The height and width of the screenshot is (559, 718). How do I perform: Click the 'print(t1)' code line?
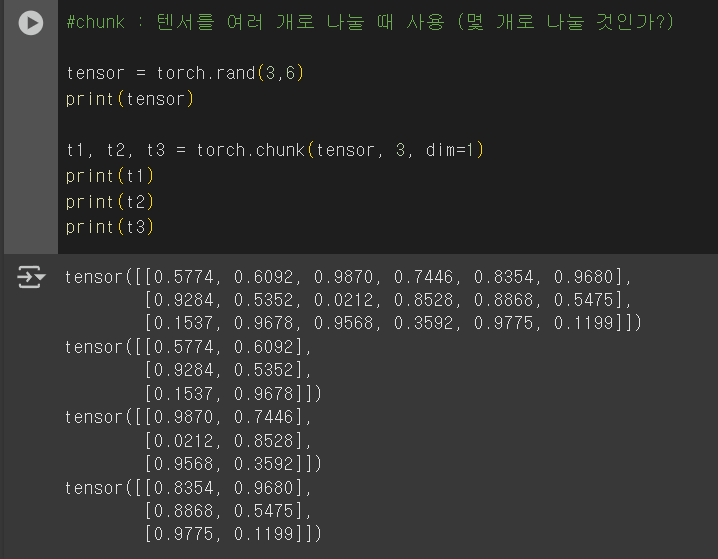pyautogui.click(x=110, y=176)
